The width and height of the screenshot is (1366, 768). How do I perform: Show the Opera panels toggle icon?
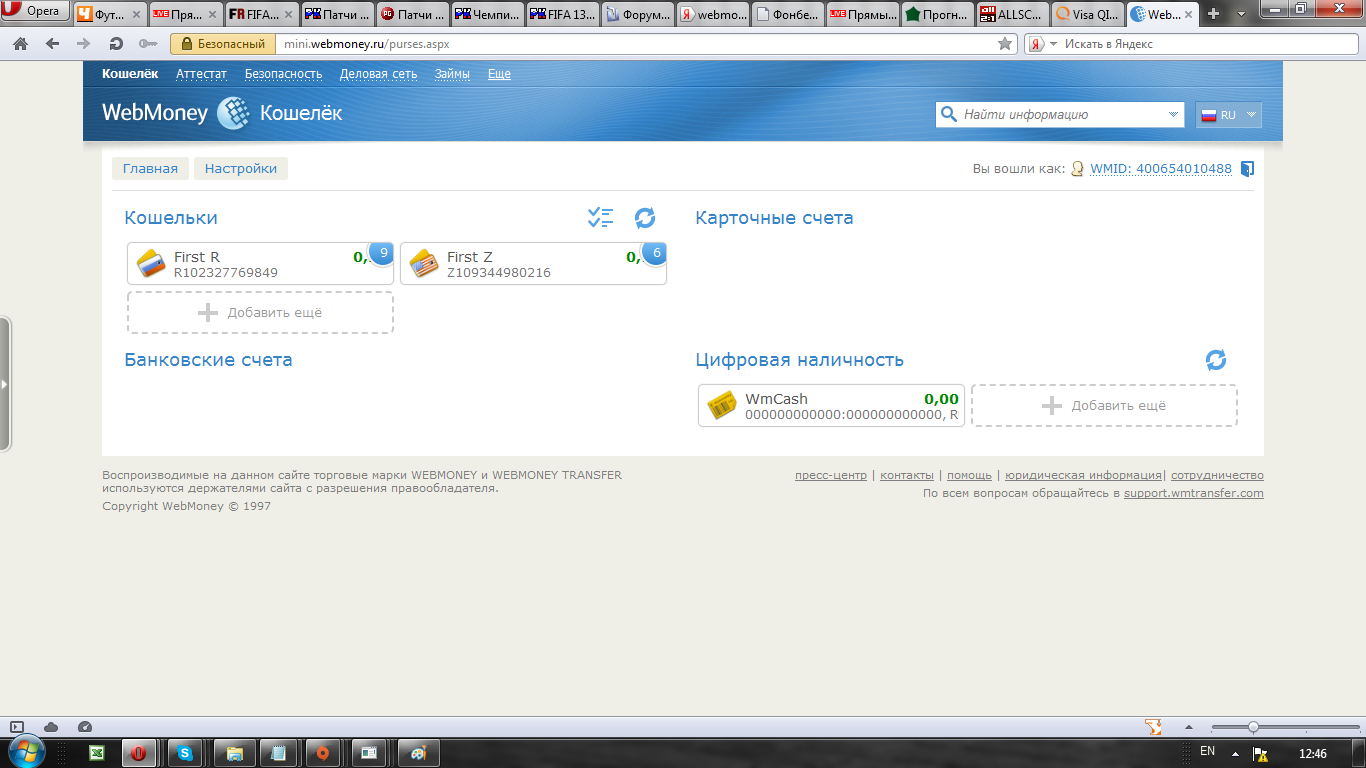16,727
